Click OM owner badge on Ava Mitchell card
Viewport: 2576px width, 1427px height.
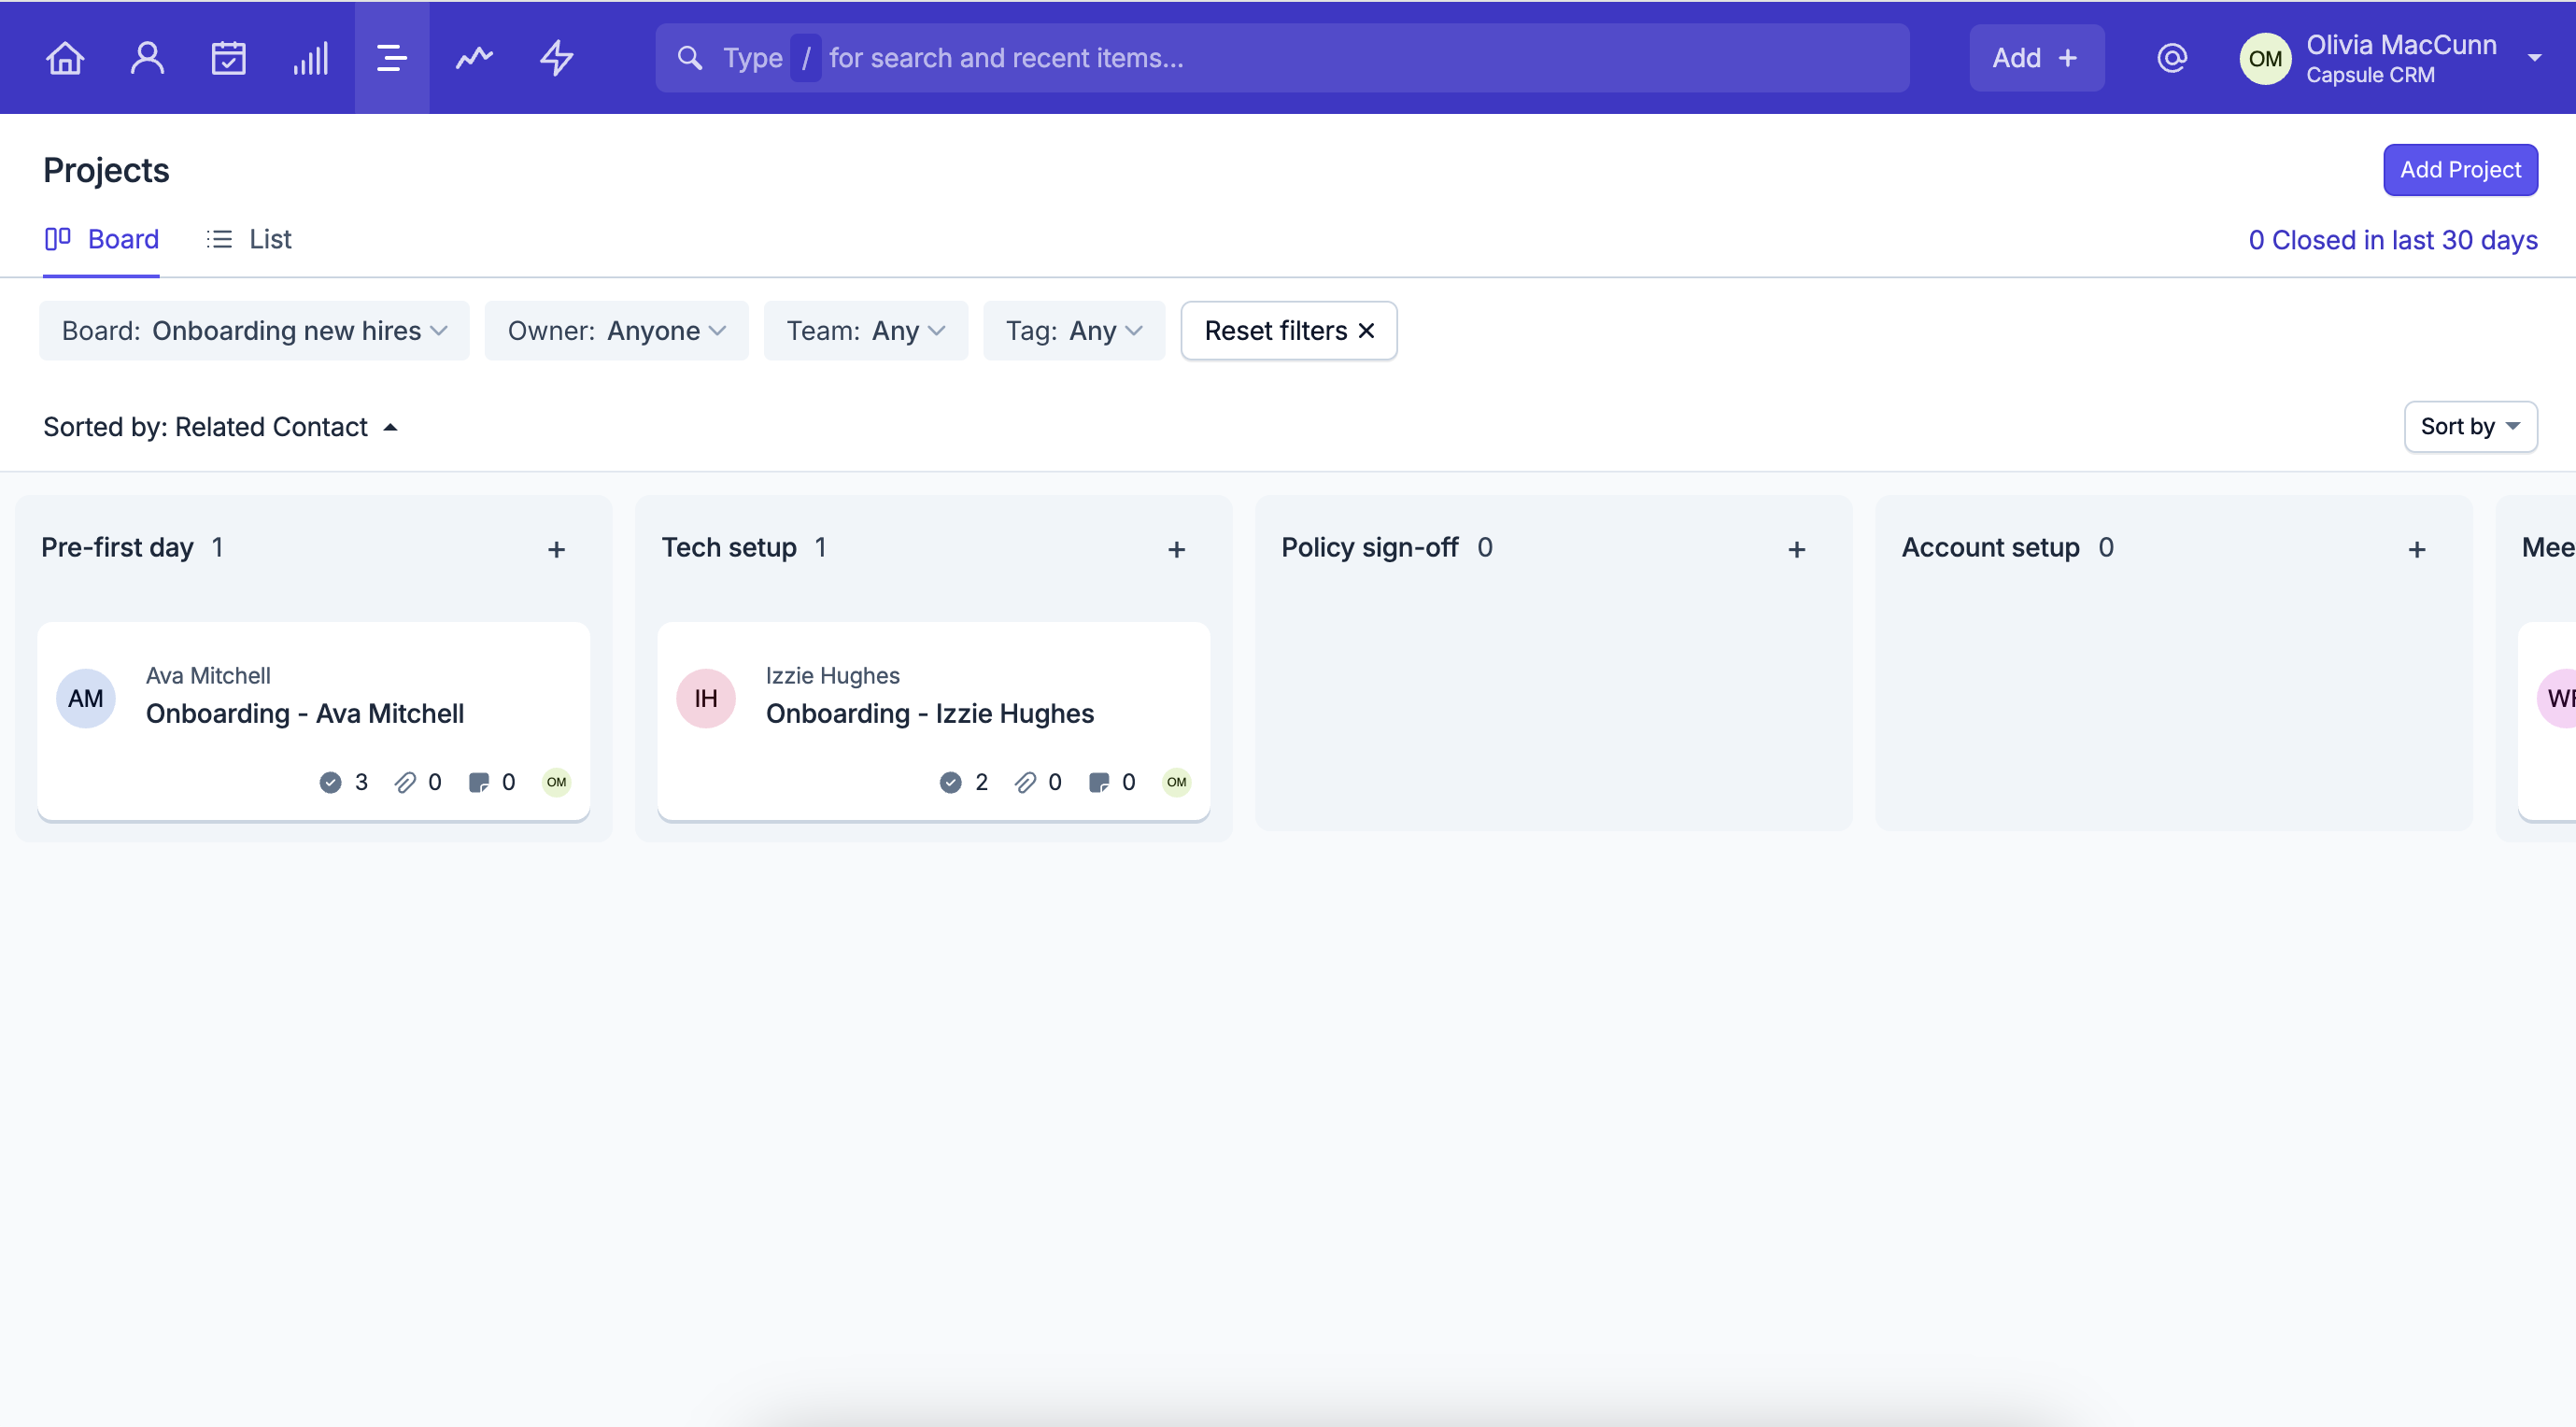[557, 782]
